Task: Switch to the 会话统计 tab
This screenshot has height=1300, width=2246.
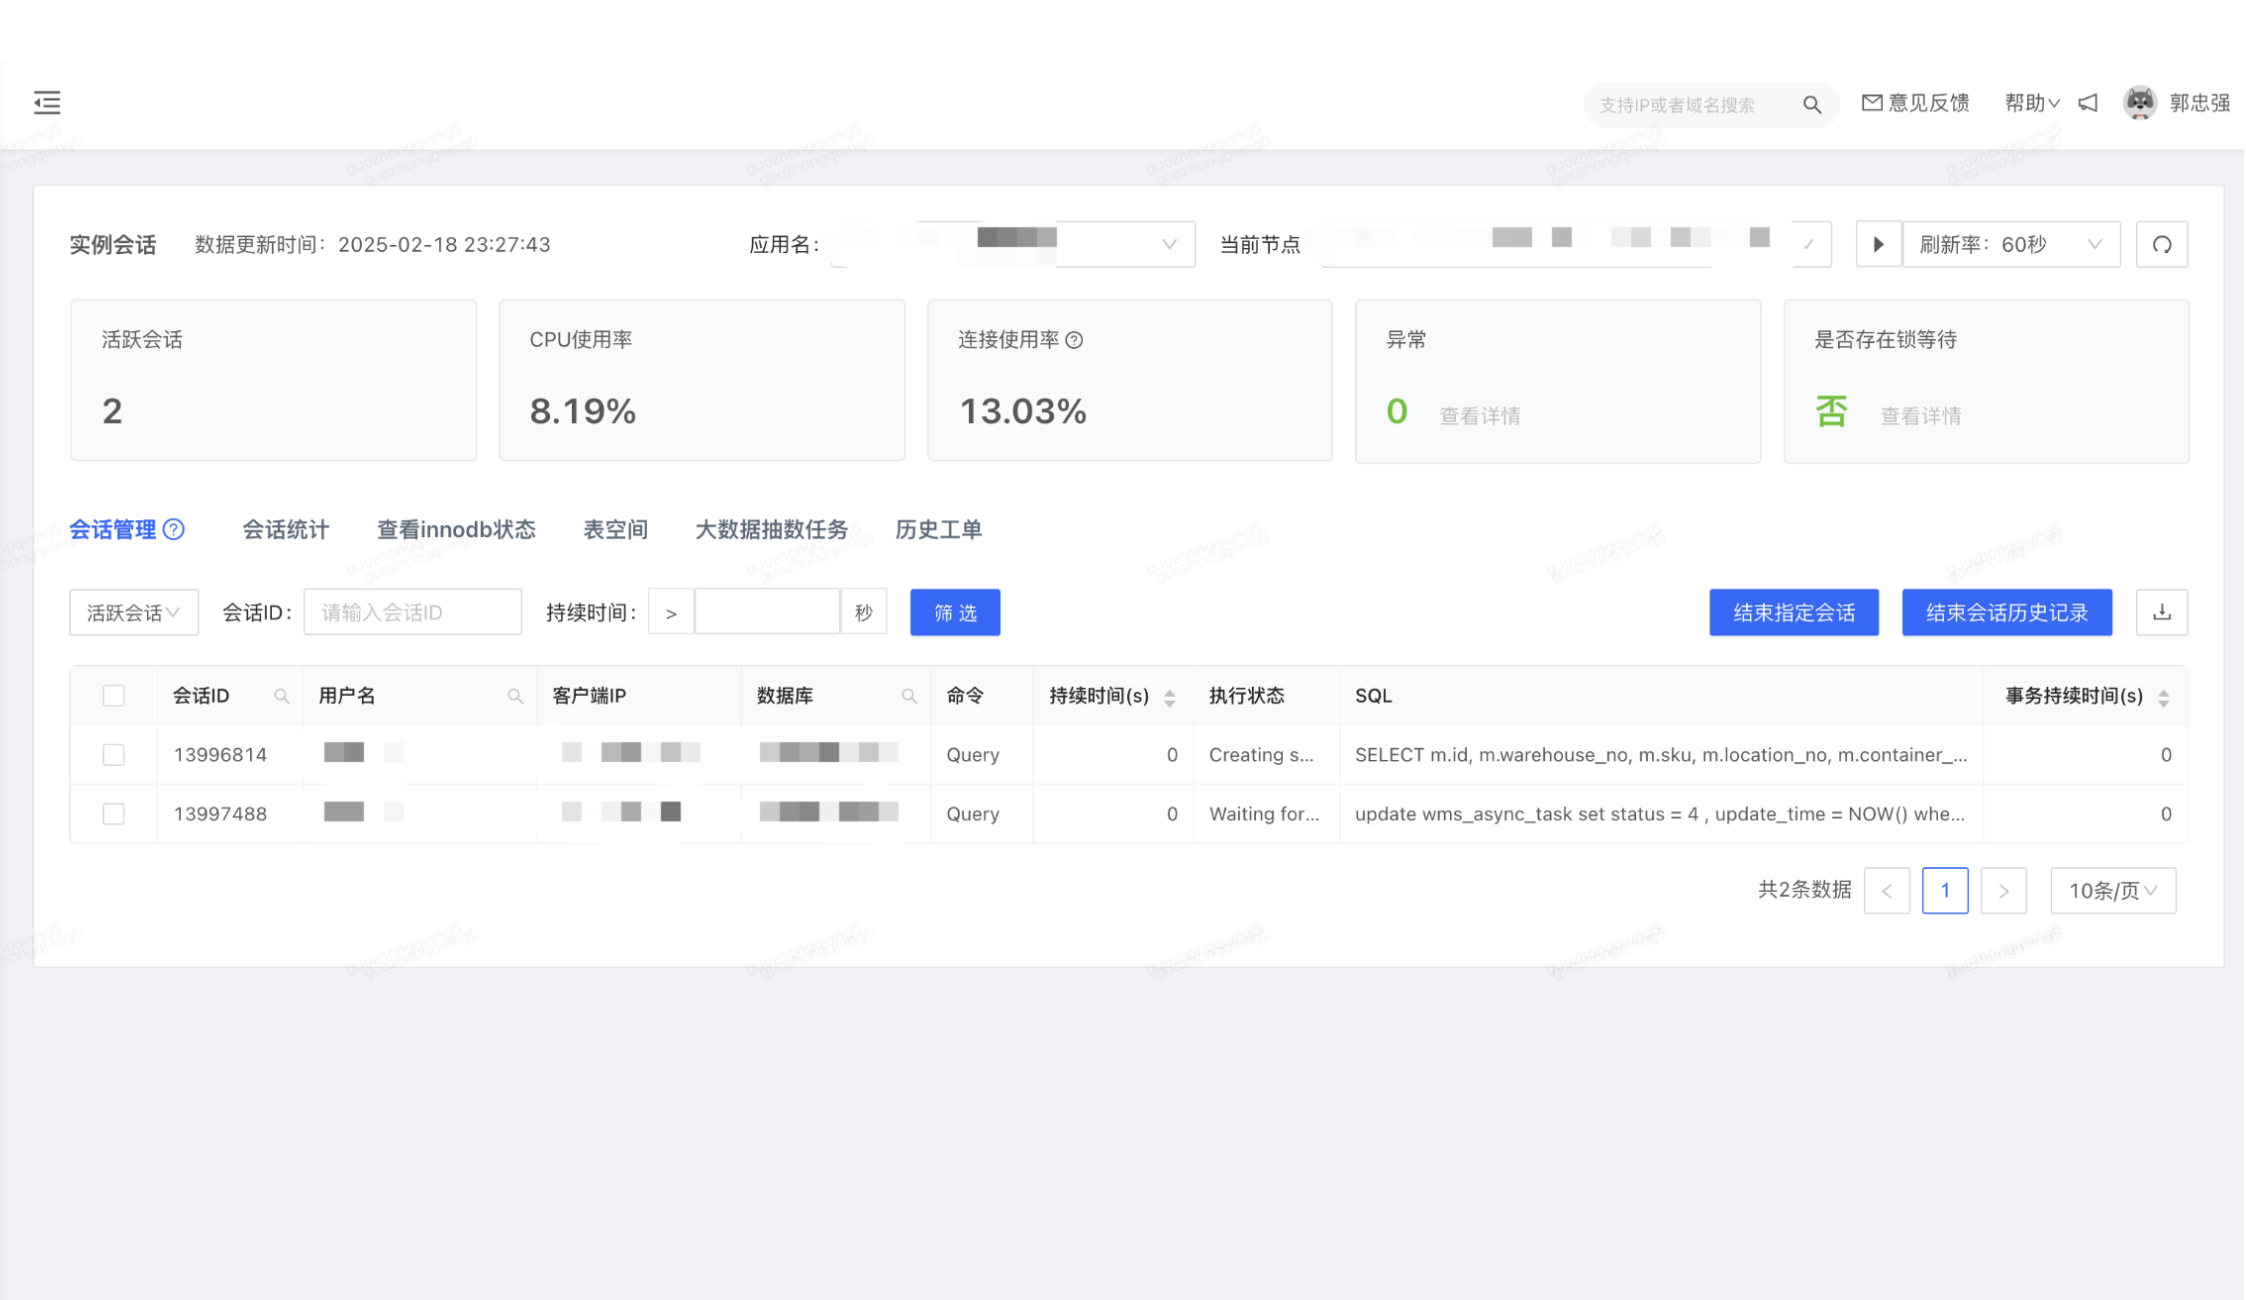Action: pyautogui.click(x=287, y=529)
